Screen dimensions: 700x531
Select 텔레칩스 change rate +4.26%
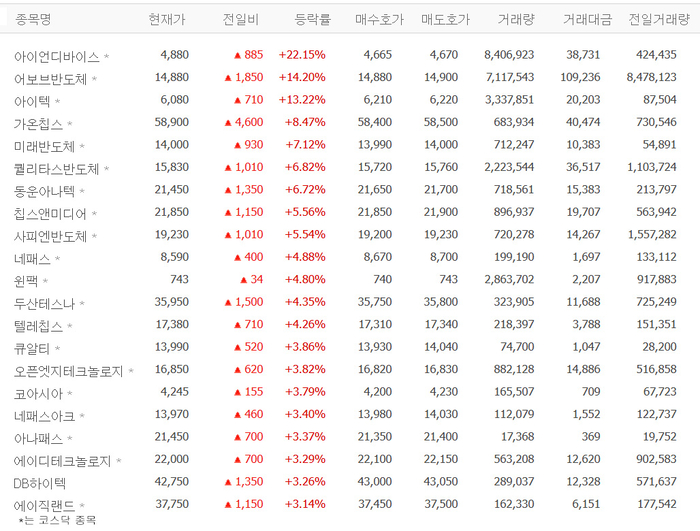[305, 324]
